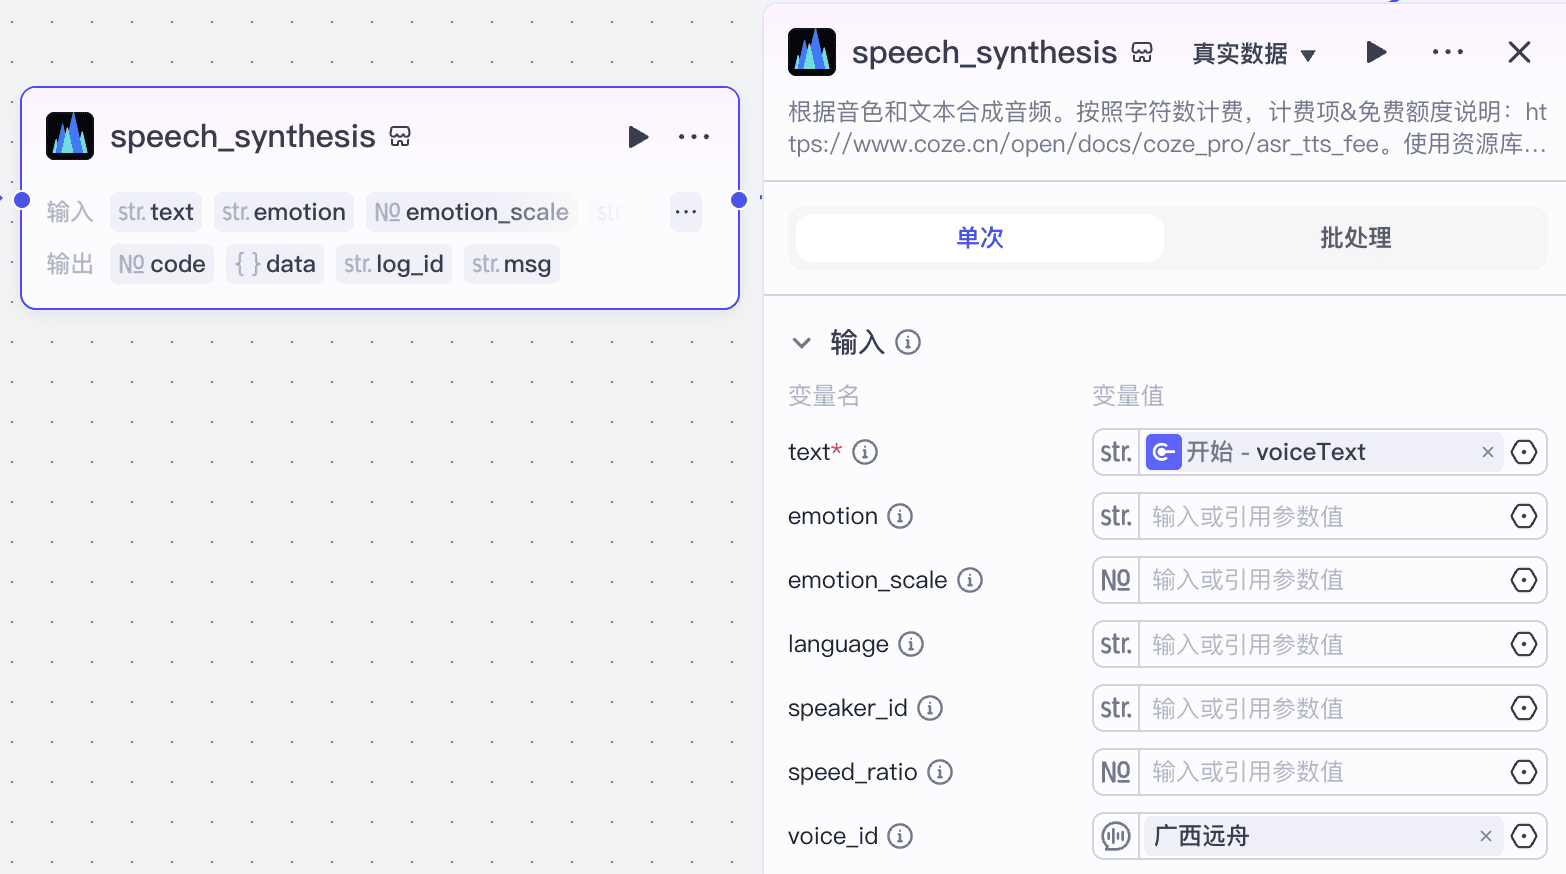
Task: Select the 单次 tab
Action: pyautogui.click(x=978, y=238)
